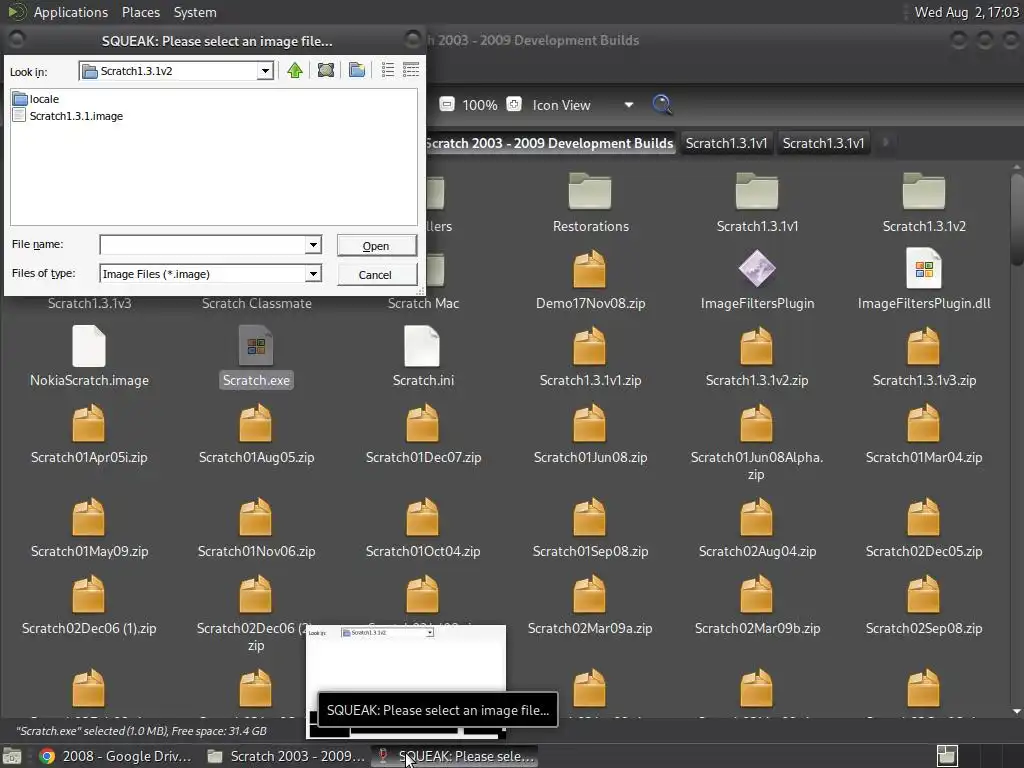Select Scratch01May09.zip archive
Image resolution: width=1024 pixels, height=768 pixels.
(x=89, y=528)
